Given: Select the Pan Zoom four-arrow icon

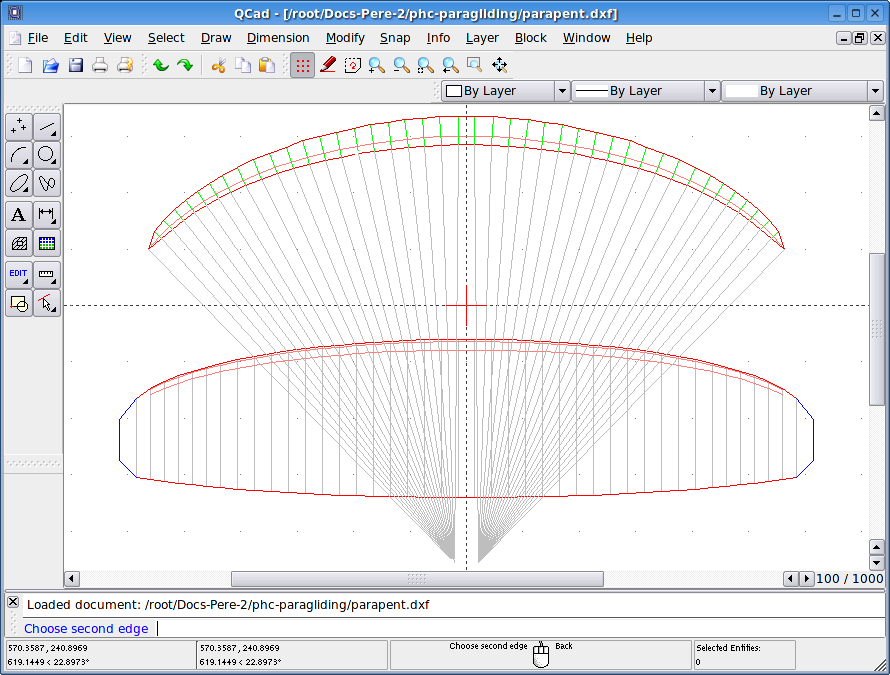Looking at the screenshot, I should [499, 65].
